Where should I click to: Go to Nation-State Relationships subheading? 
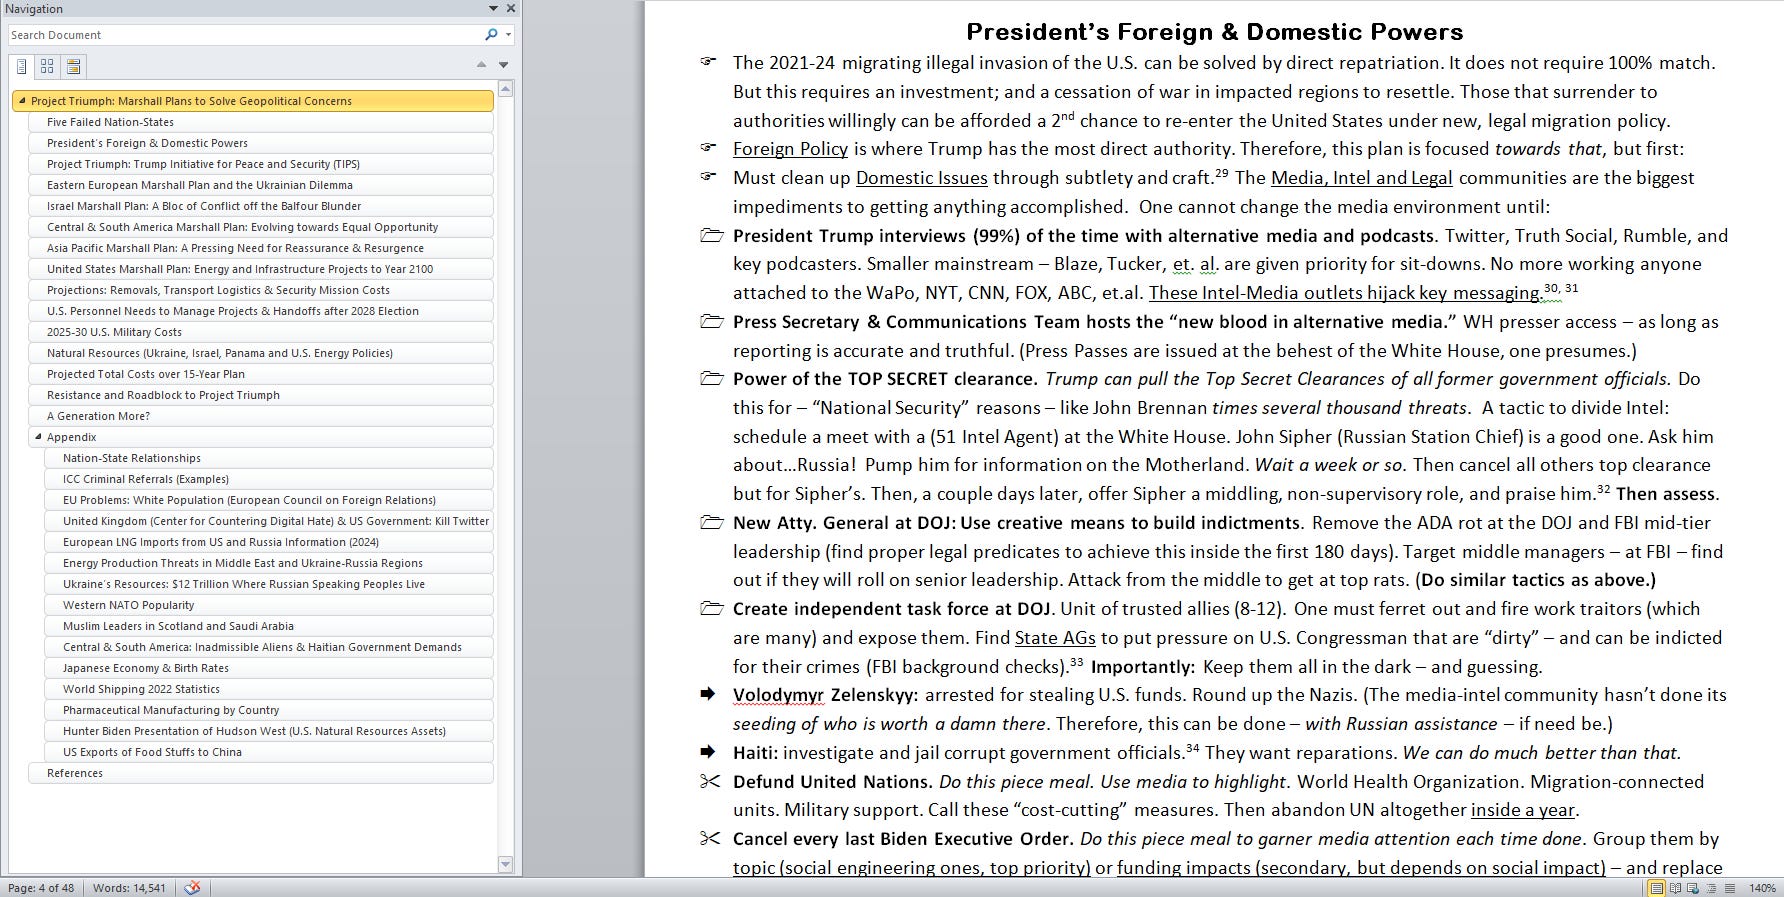point(269,458)
